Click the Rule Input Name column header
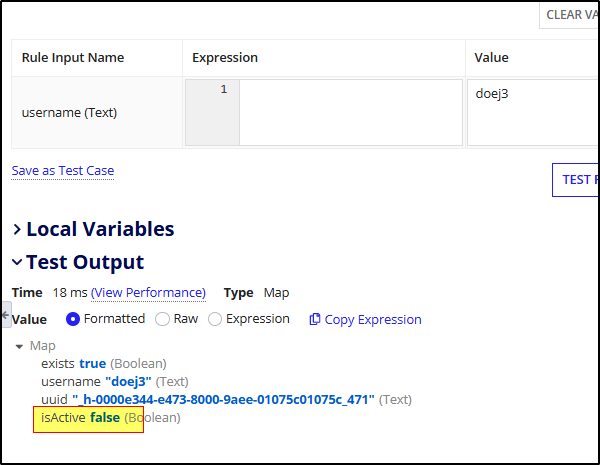Viewport: 600px width, 465px height. click(x=73, y=58)
